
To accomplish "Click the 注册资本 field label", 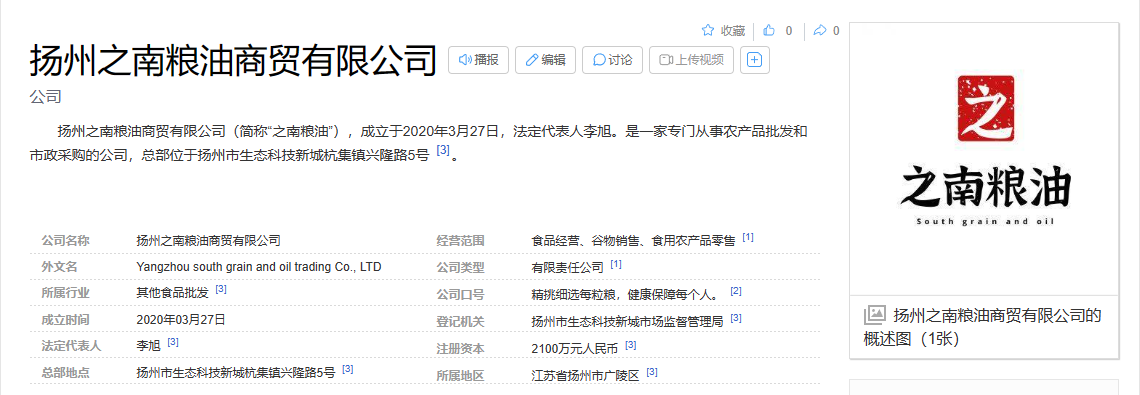I will tap(460, 348).
